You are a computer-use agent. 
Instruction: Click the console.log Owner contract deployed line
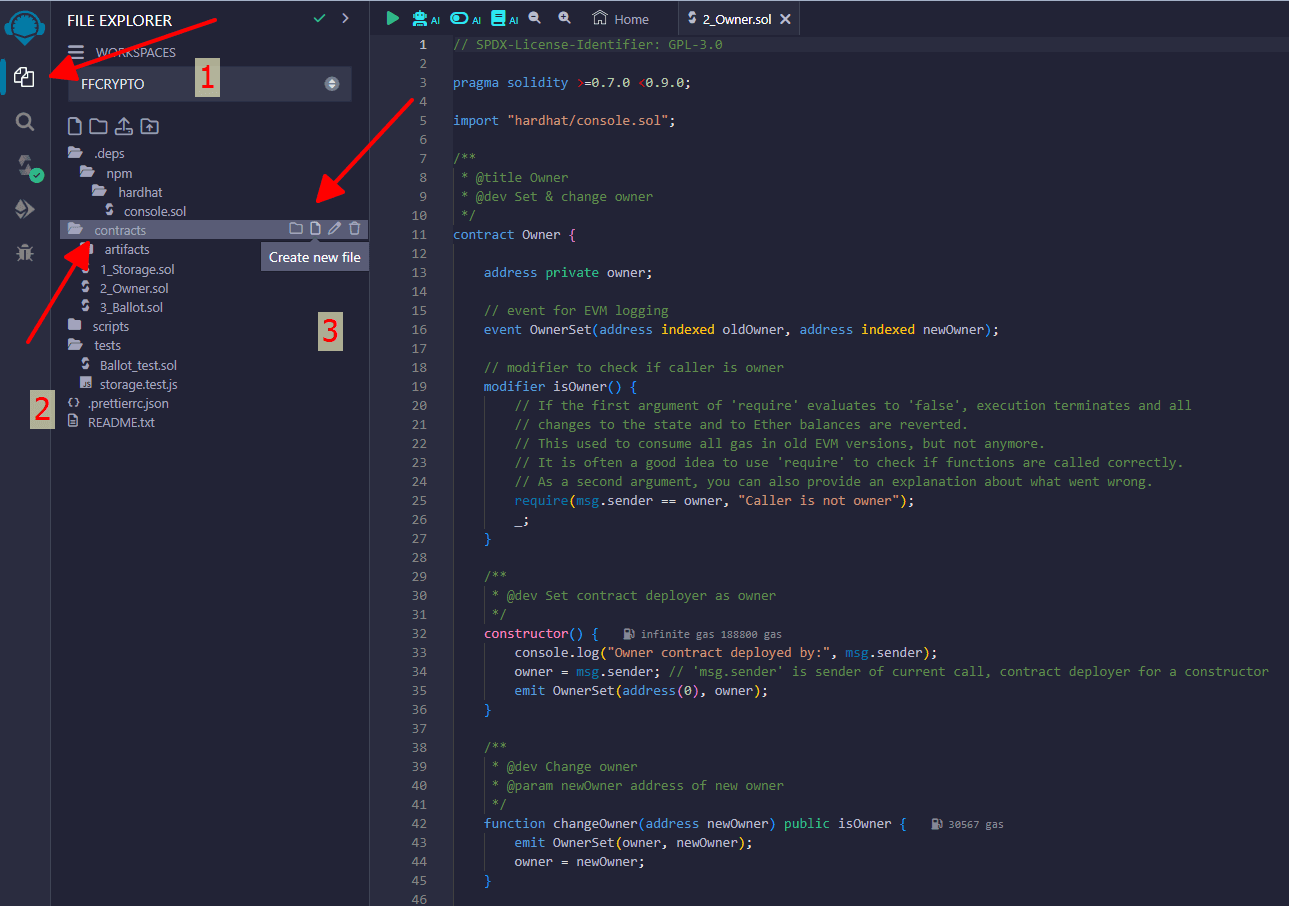coord(726,653)
